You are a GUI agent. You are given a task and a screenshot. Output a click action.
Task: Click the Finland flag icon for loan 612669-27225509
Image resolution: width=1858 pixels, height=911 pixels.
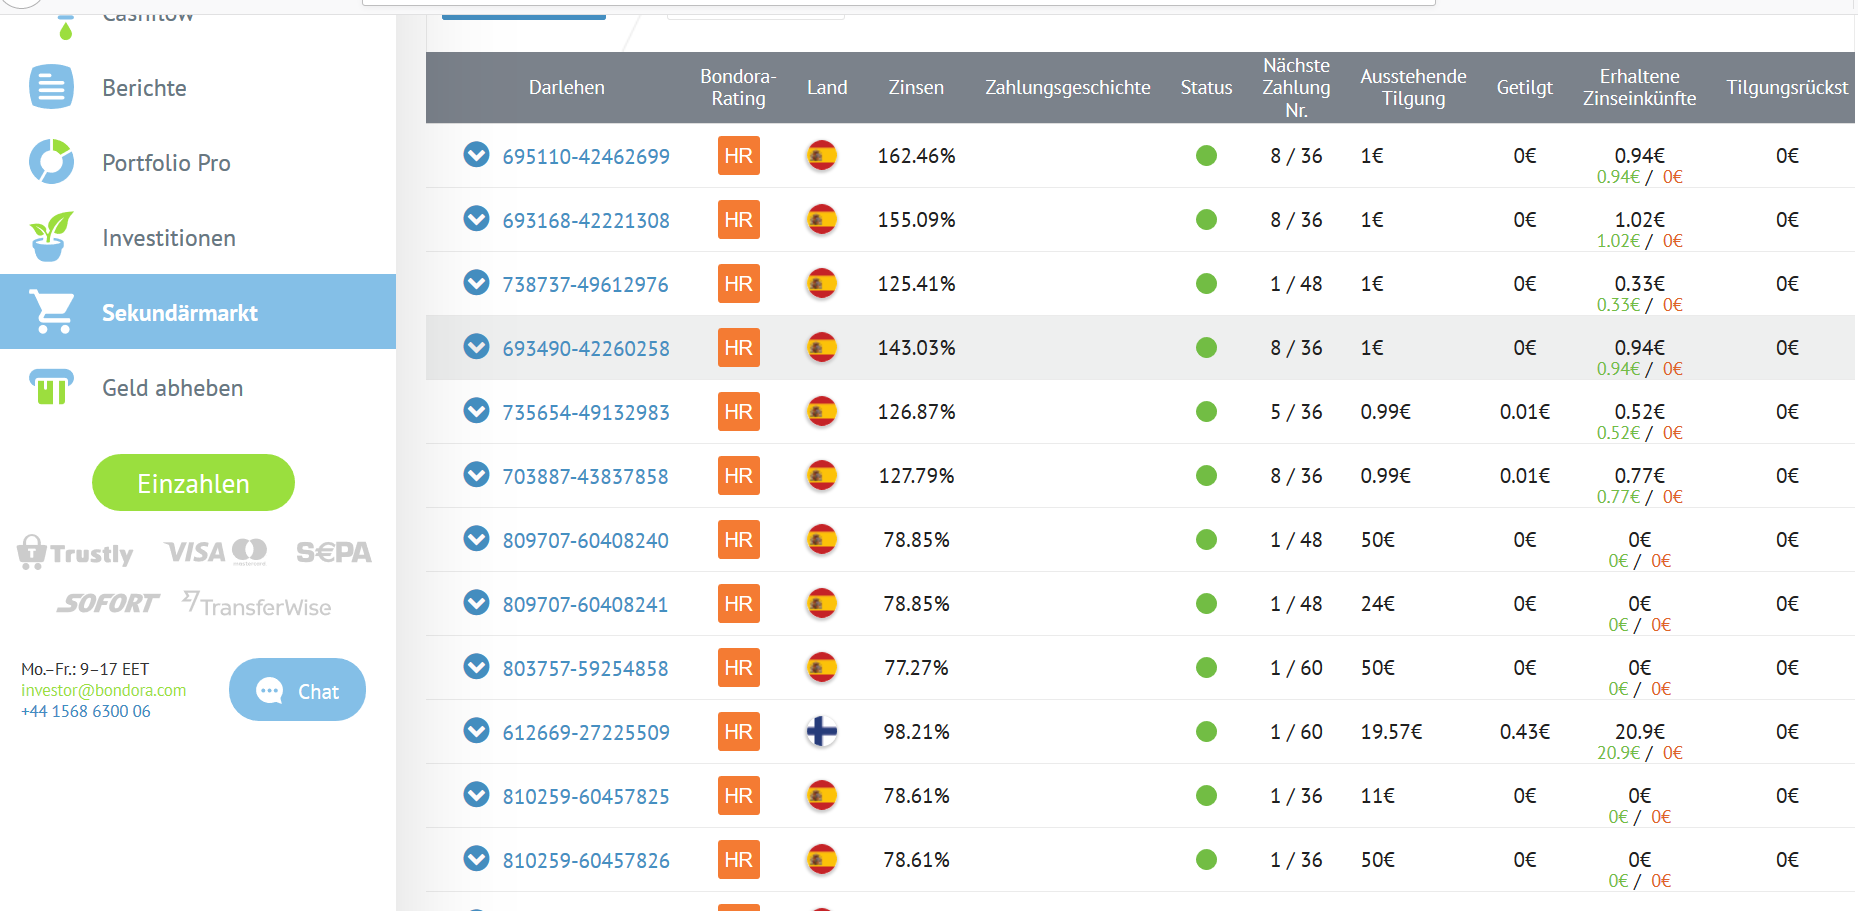pos(821,732)
